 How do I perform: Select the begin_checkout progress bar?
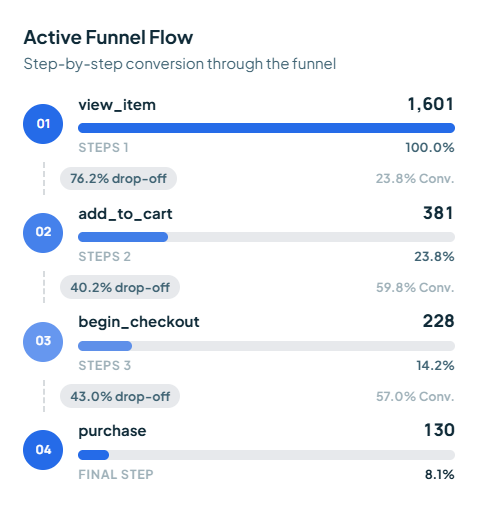[266, 346]
